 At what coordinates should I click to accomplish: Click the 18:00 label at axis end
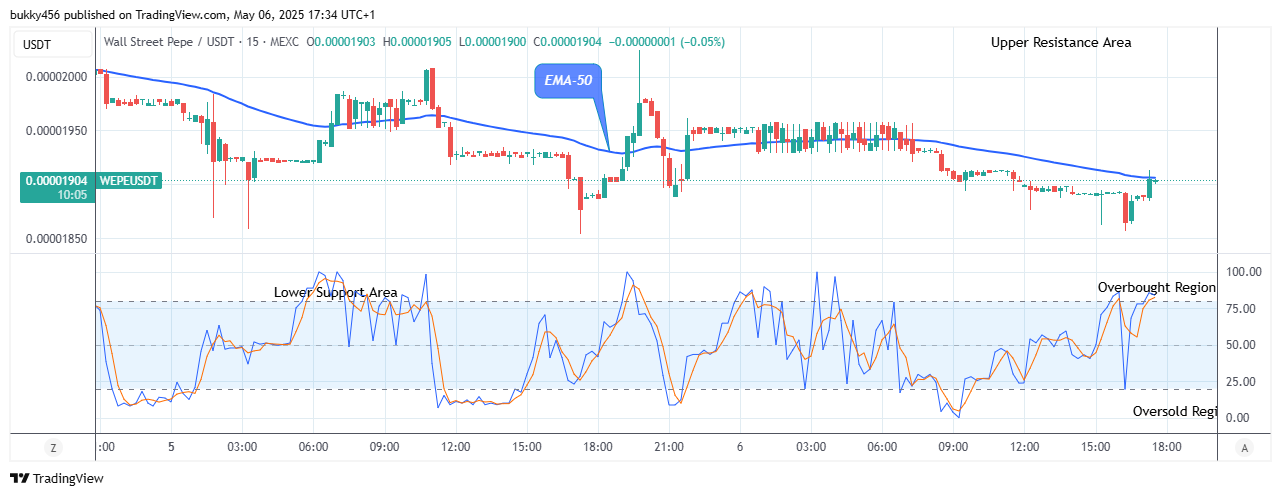click(1167, 447)
